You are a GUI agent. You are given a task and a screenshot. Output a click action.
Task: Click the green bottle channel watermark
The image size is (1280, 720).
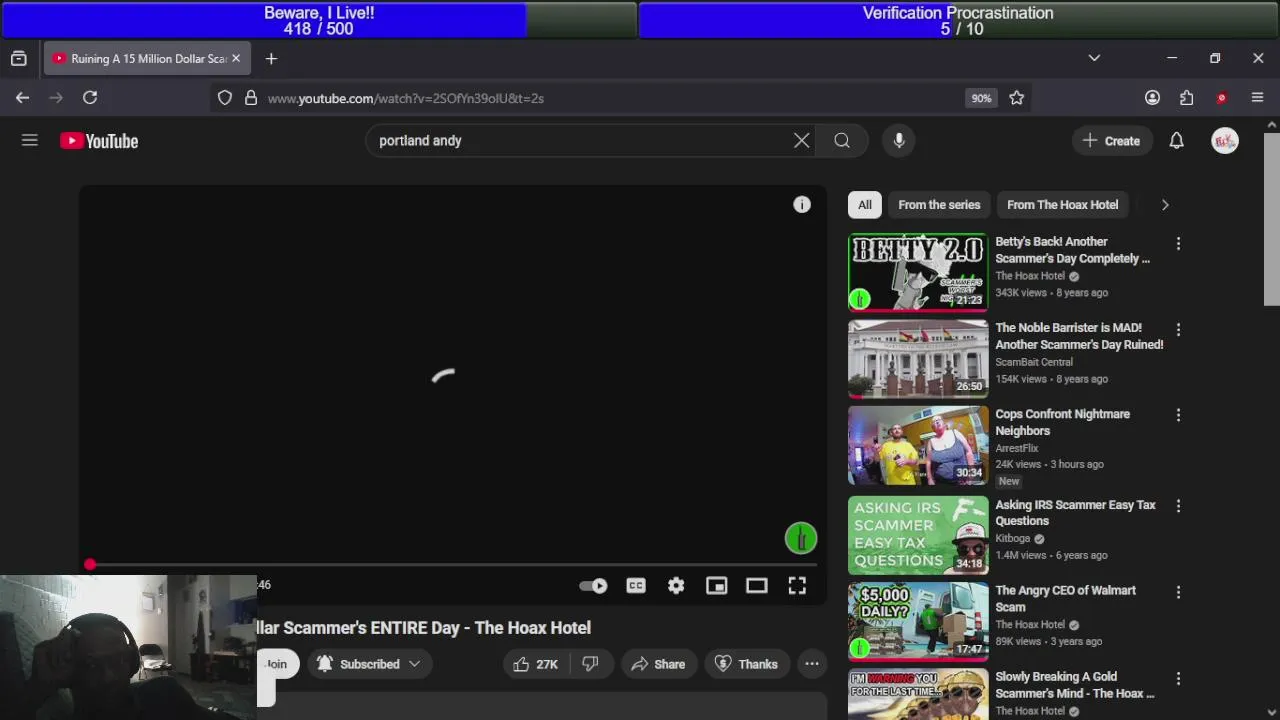click(x=801, y=539)
